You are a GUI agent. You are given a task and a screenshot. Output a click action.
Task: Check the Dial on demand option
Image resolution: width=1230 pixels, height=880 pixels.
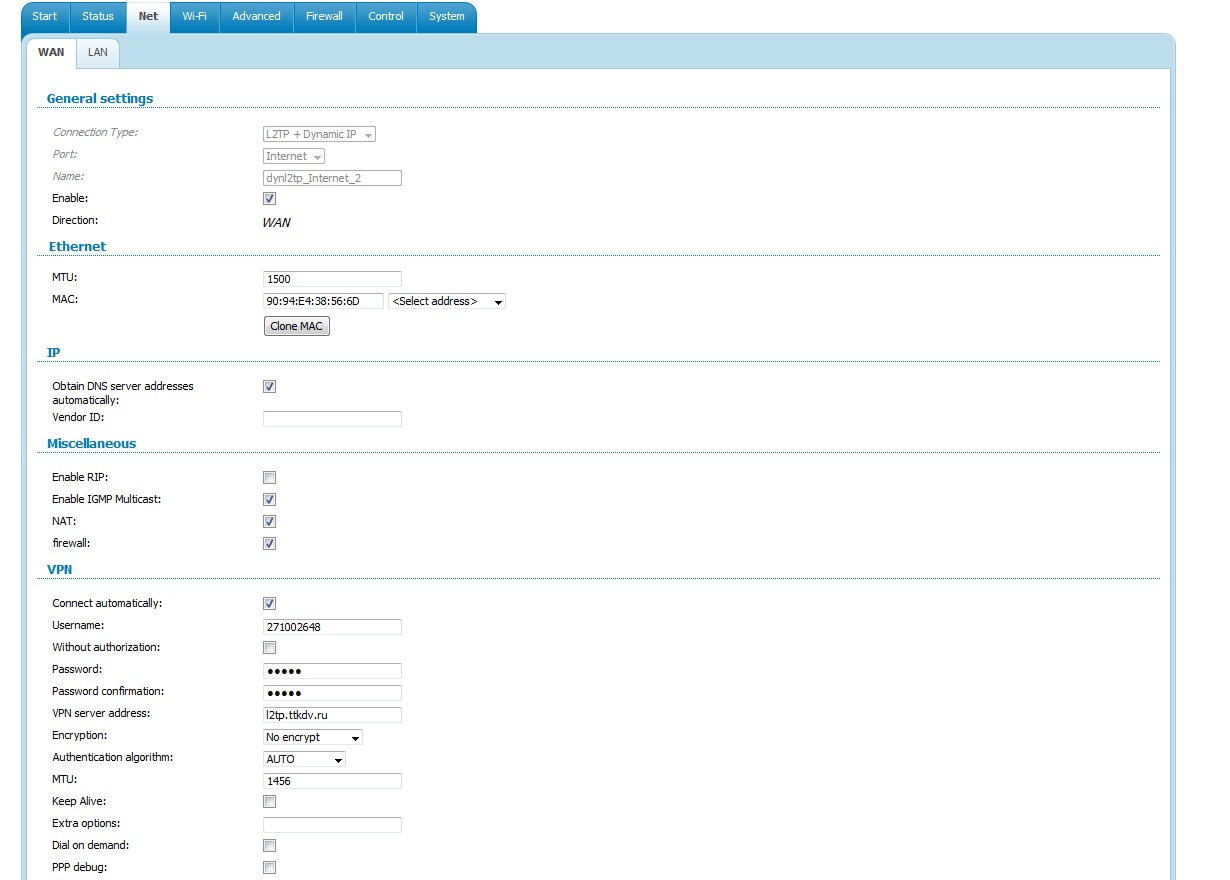[x=269, y=846]
